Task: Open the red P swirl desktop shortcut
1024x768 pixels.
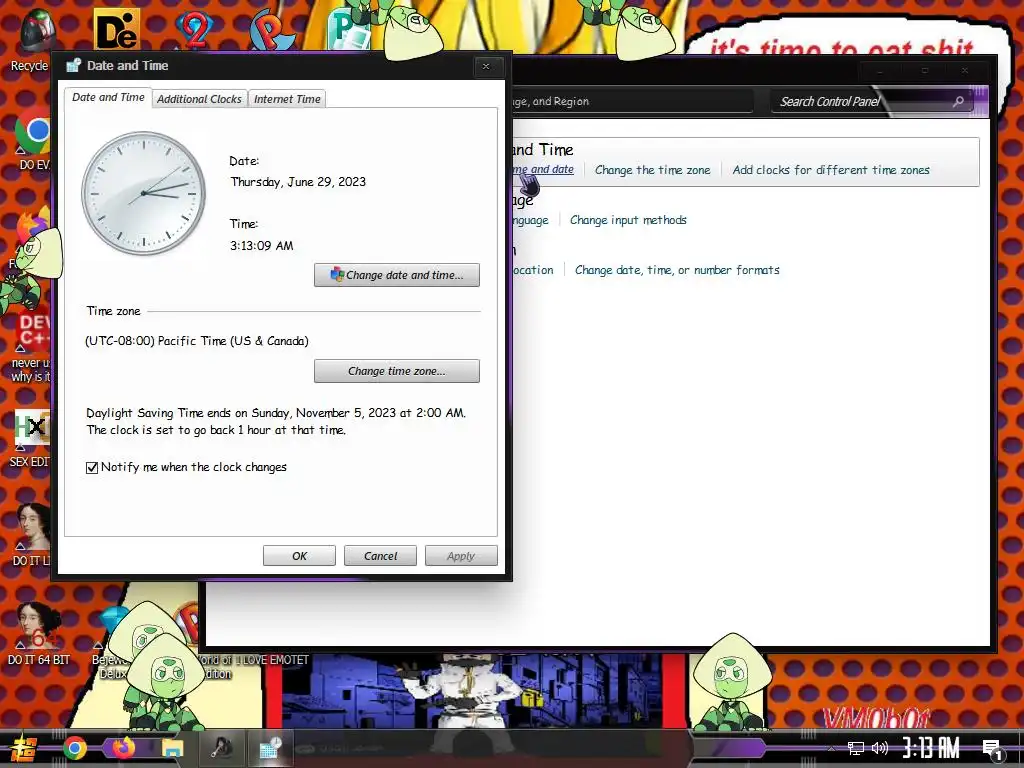Action: pos(273,29)
